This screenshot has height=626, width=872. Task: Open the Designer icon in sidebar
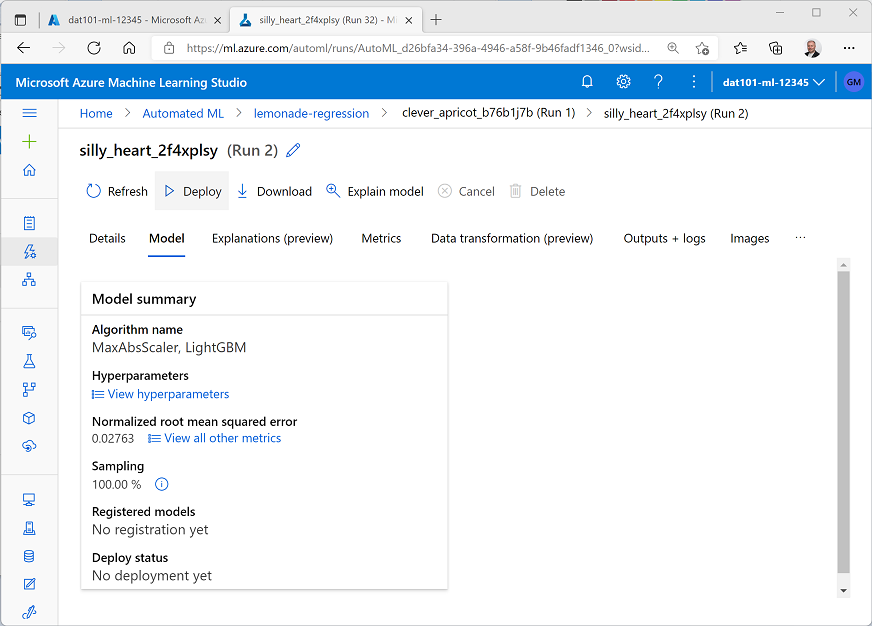[x=29, y=280]
